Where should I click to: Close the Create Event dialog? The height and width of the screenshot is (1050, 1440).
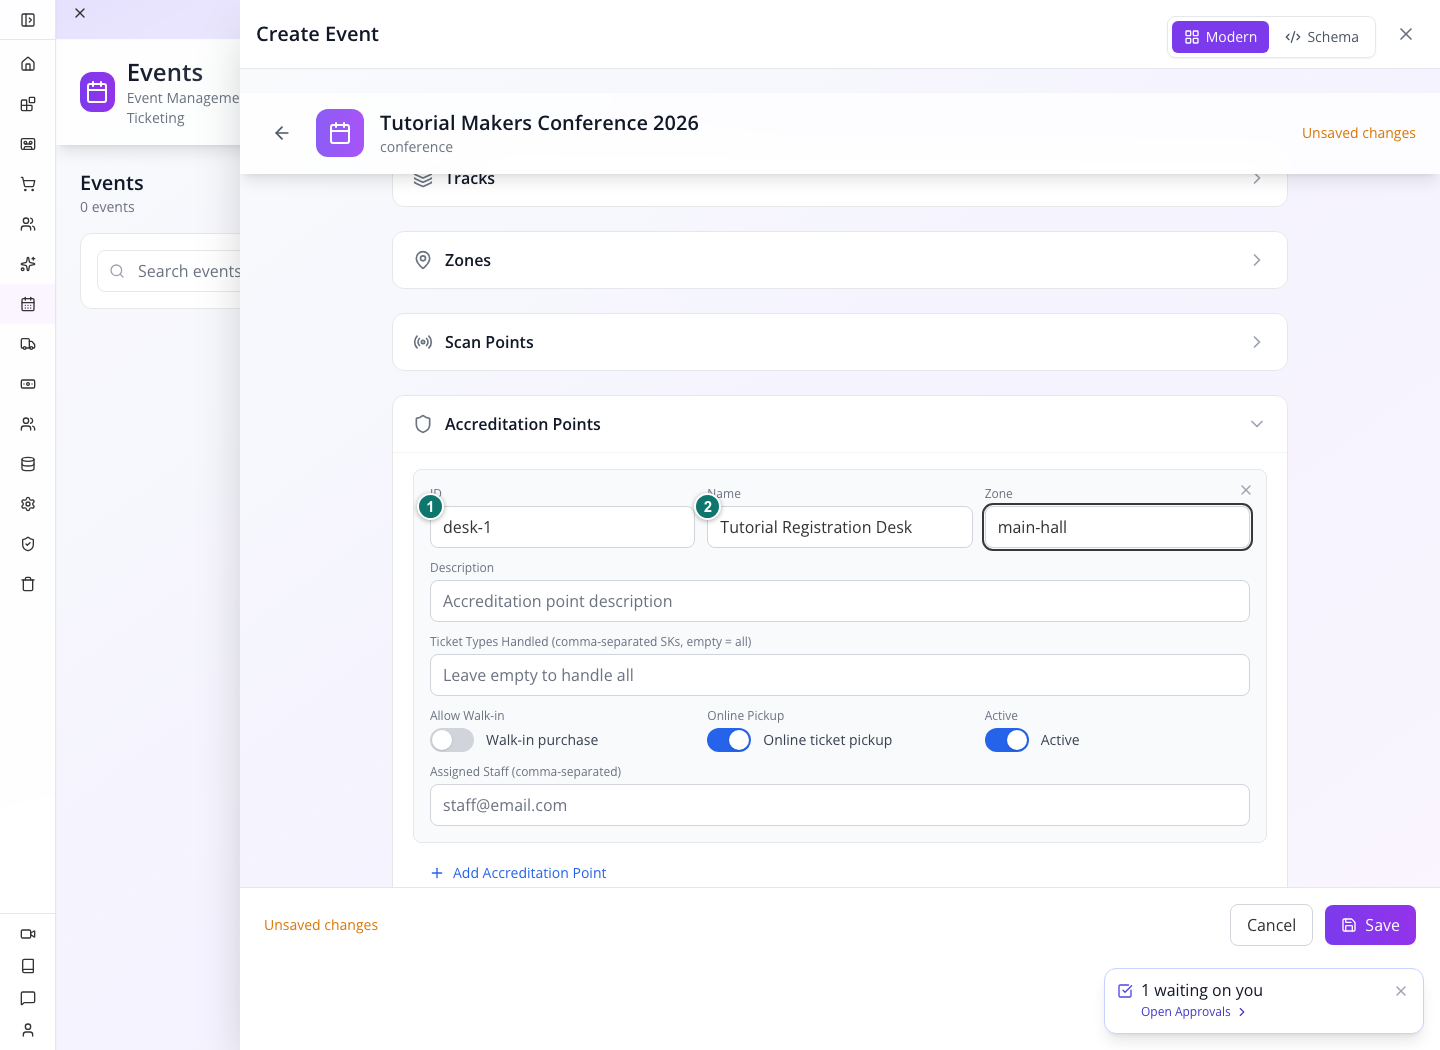tap(1406, 34)
